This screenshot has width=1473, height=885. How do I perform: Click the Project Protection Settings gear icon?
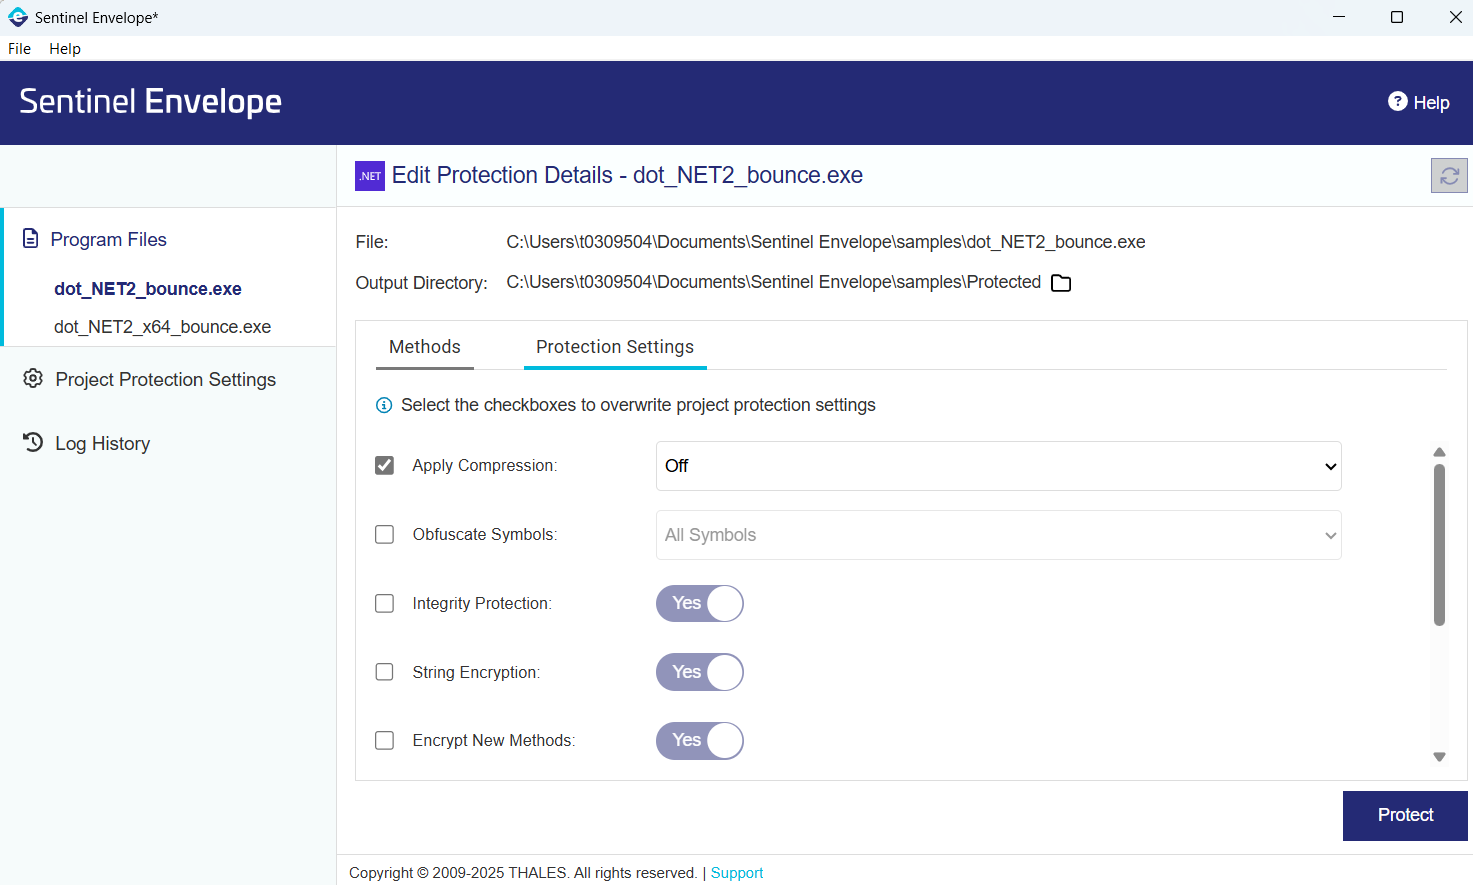[33, 378]
